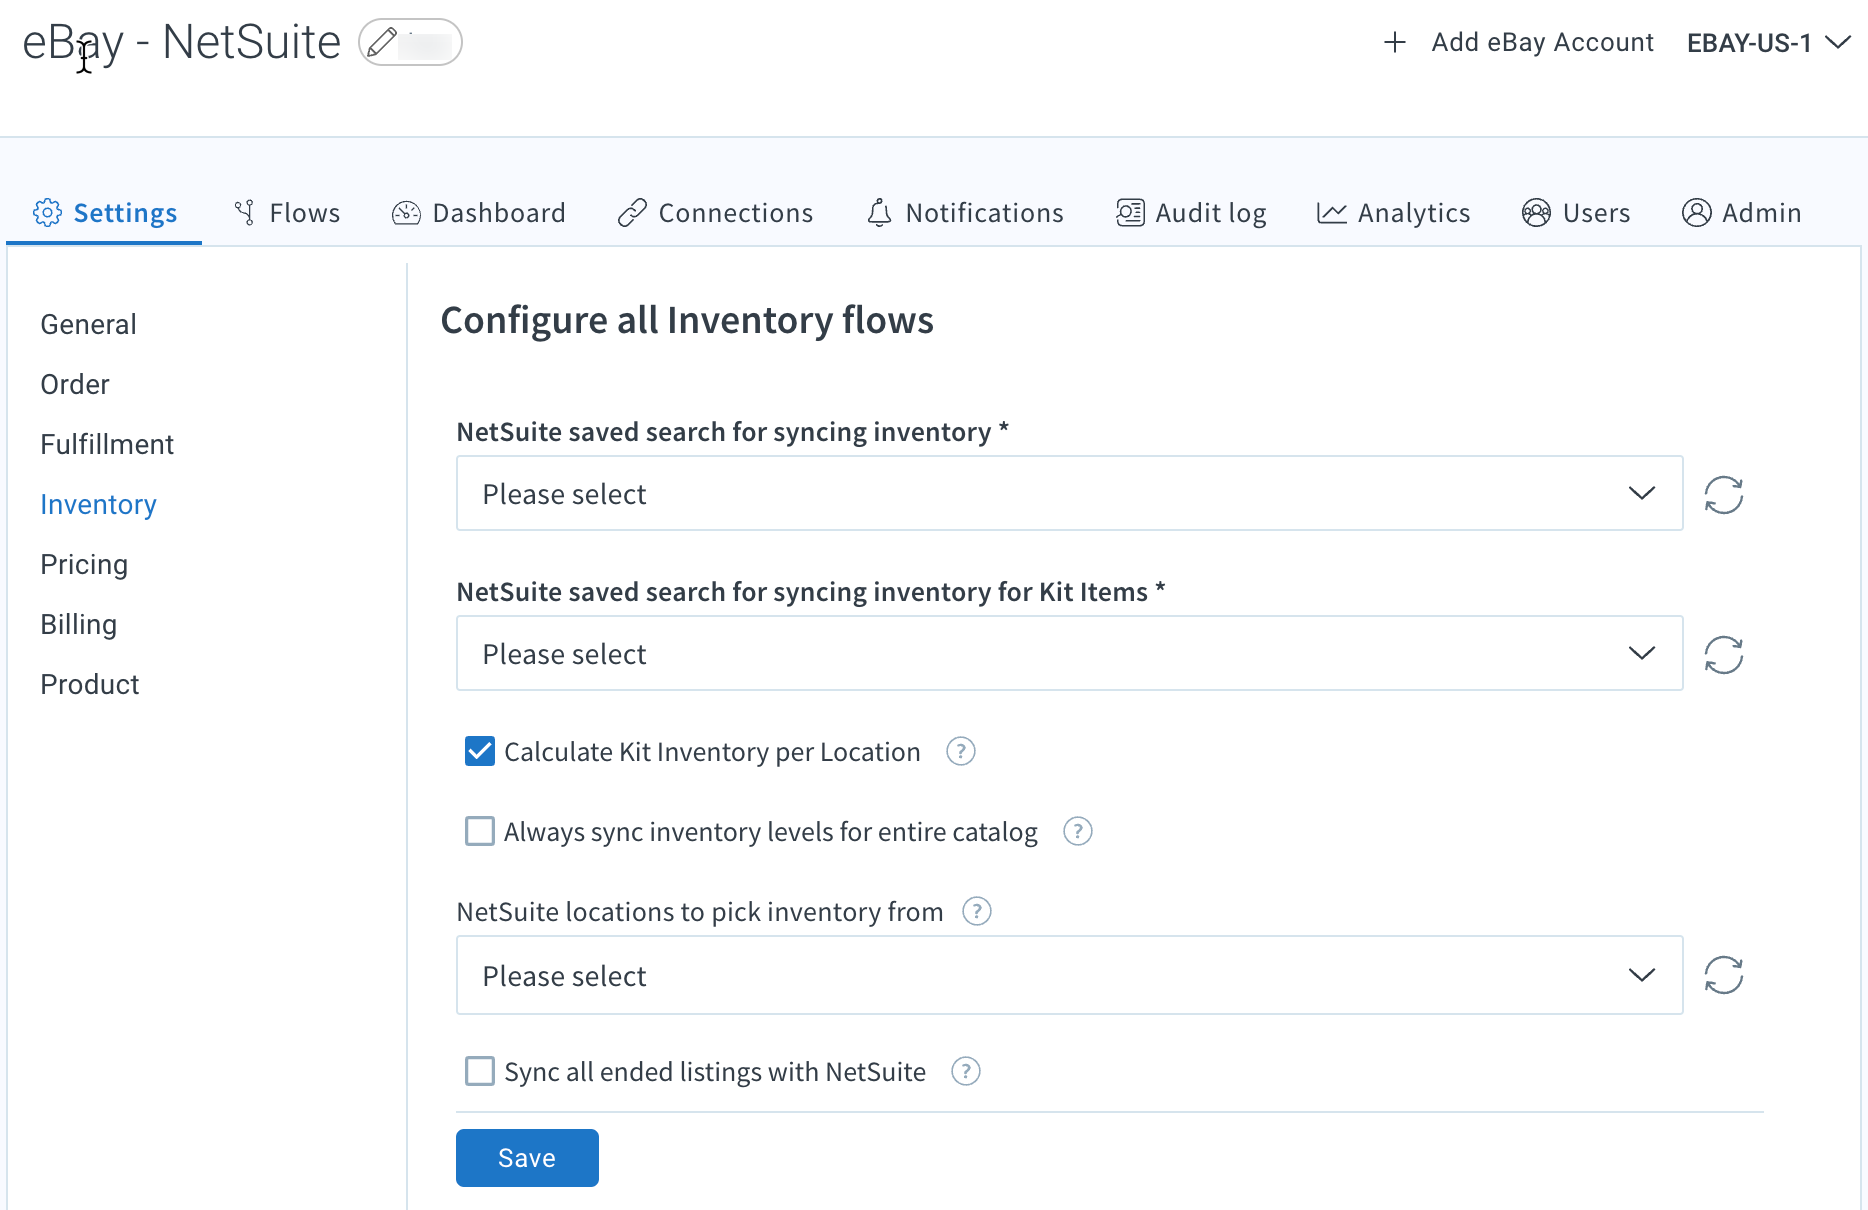Click the Save button
Viewport: 1868px width, 1210px height.
coord(527,1158)
